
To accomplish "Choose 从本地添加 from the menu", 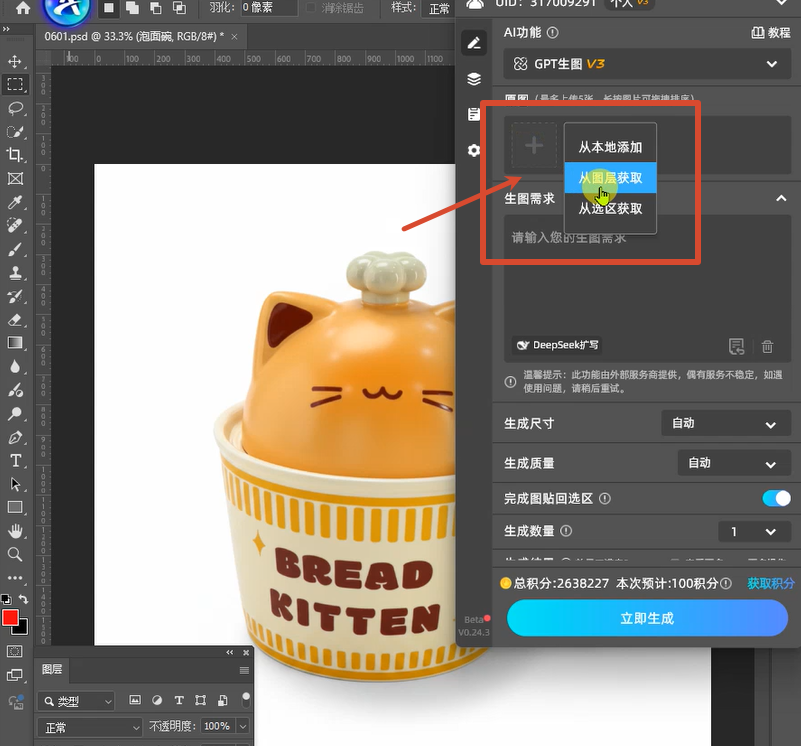I will coord(610,147).
